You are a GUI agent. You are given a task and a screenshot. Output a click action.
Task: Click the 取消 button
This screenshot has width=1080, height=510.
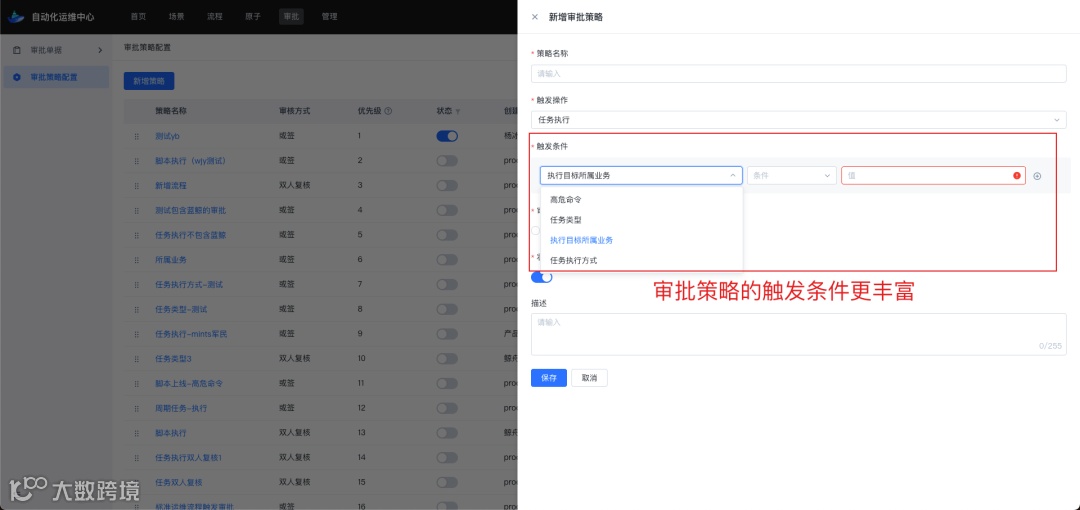click(x=589, y=378)
